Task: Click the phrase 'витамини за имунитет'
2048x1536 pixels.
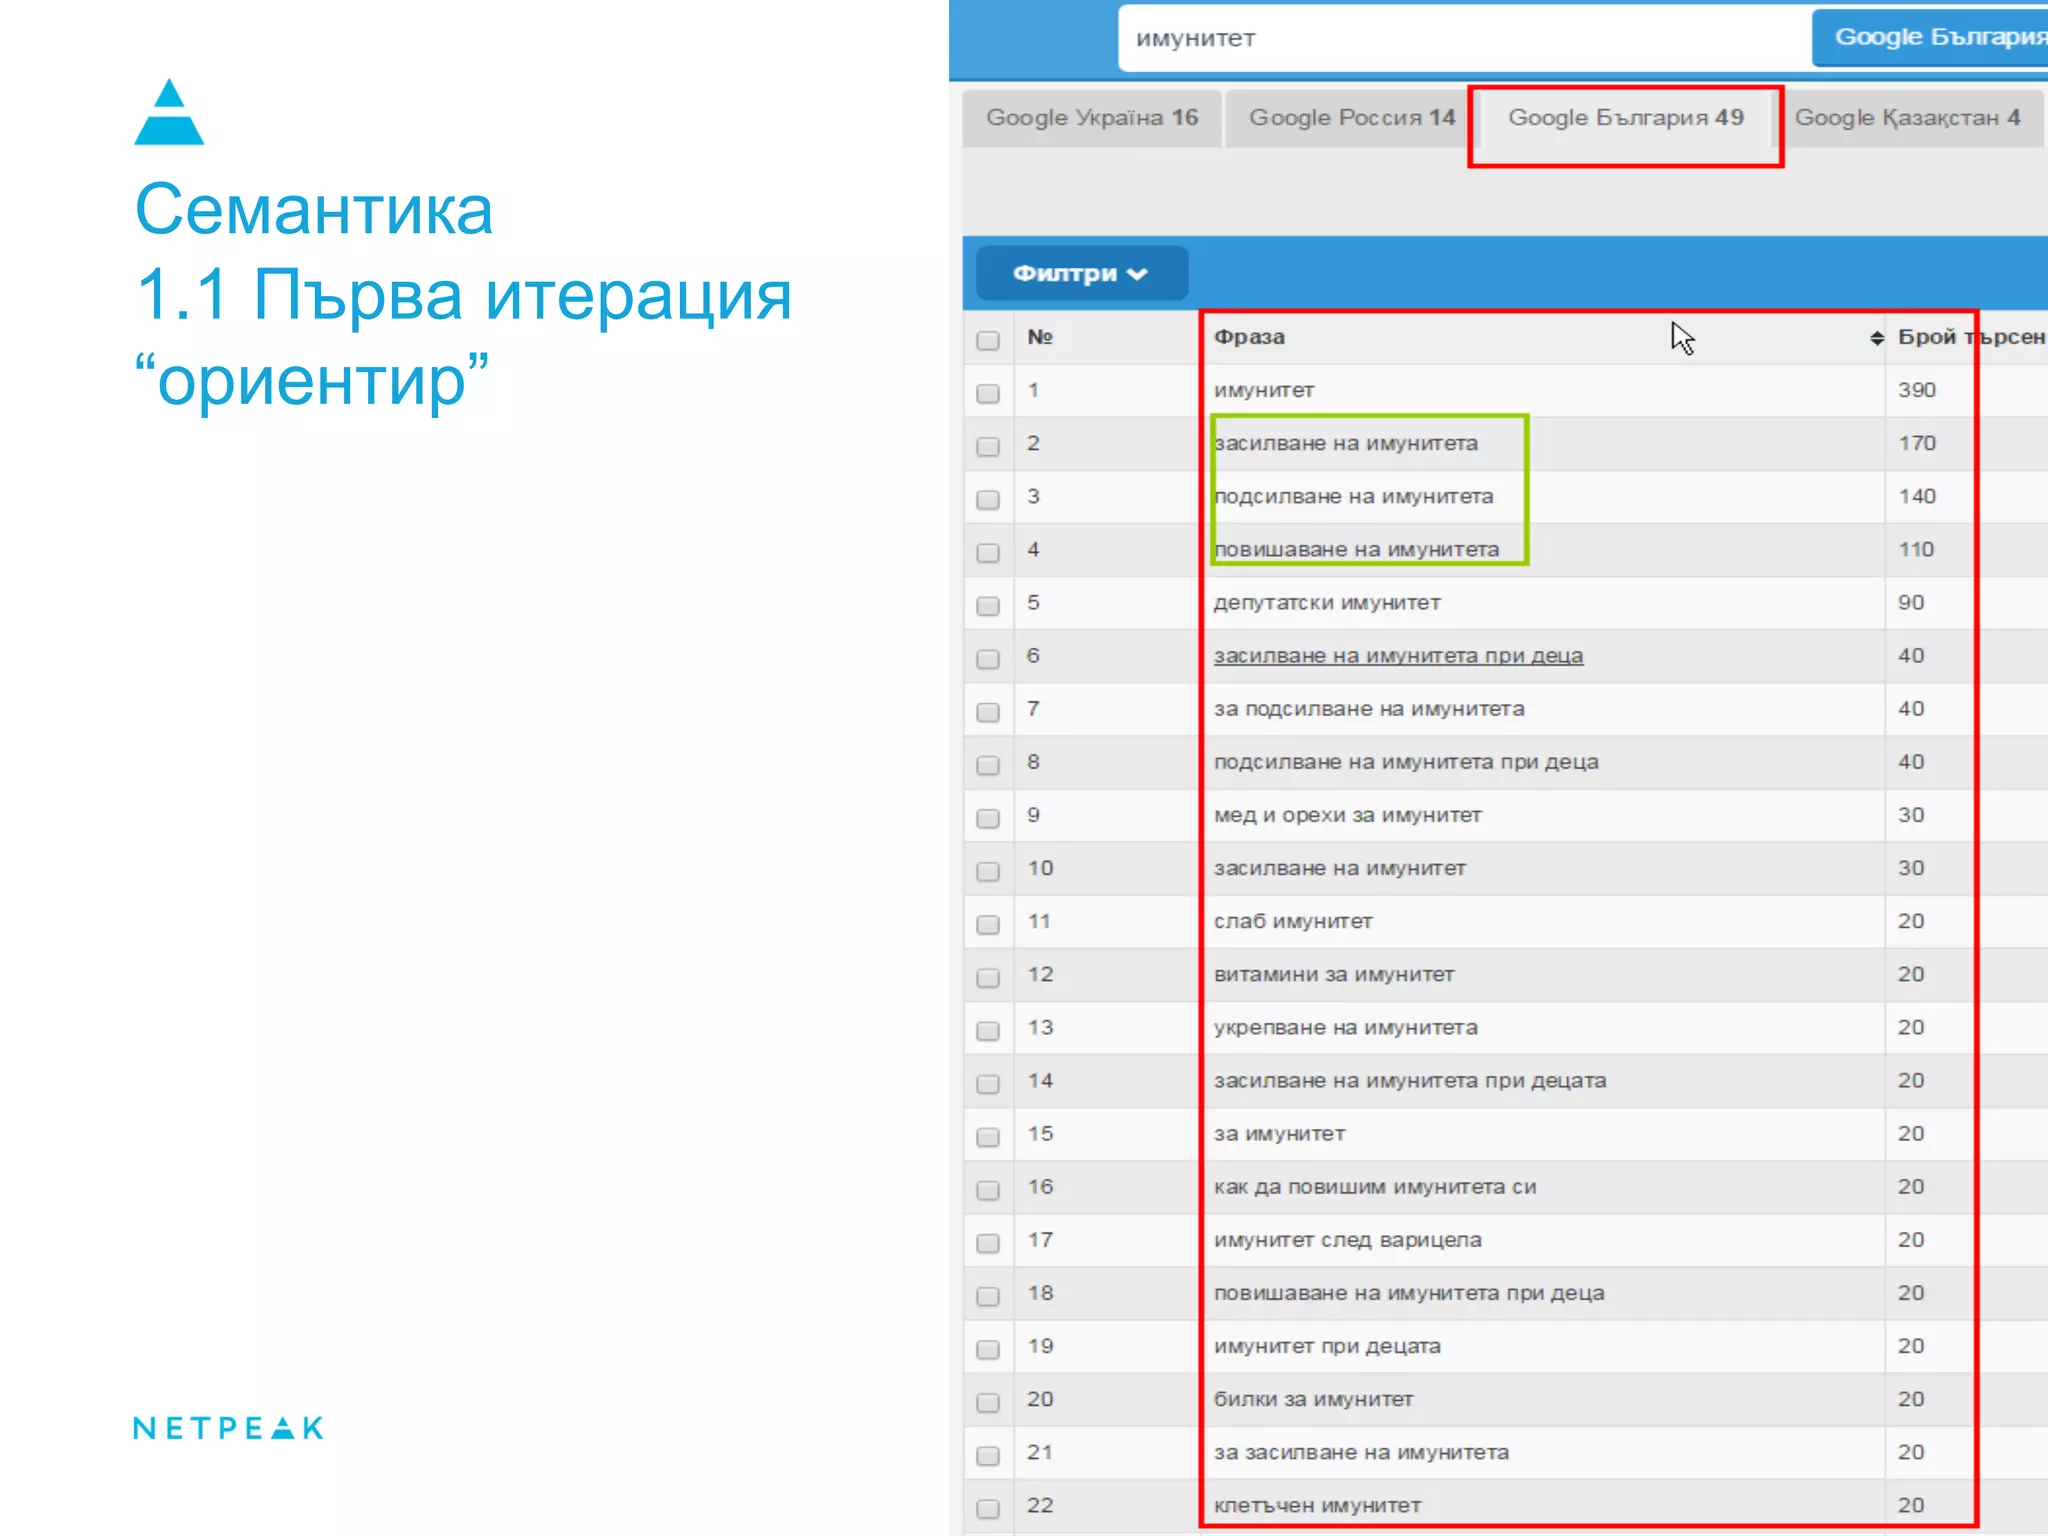Action: (1333, 974)
